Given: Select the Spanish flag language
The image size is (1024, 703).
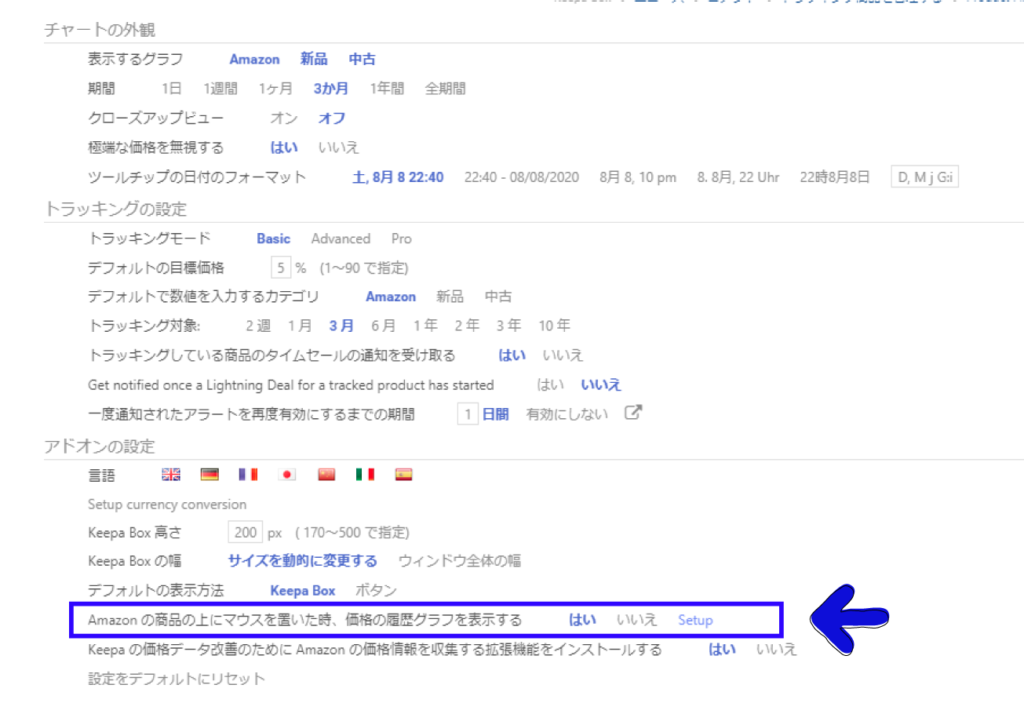Looking at the screenshot, I should (x=403, y=475).
